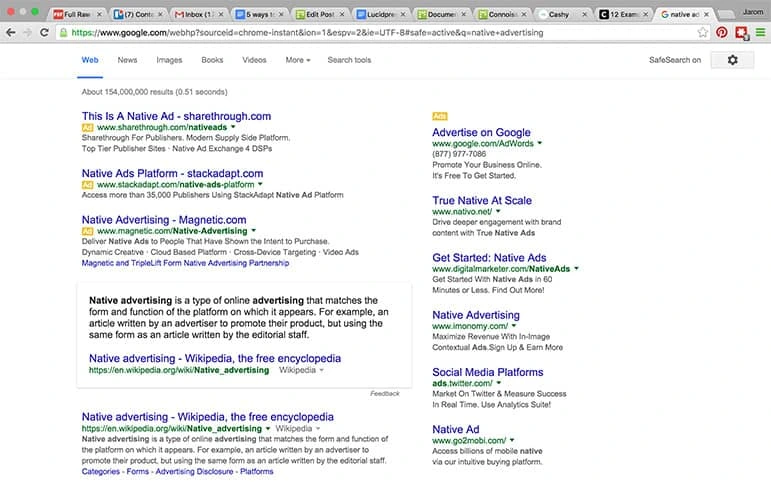Open the Google settings gear

pos(732,60)
